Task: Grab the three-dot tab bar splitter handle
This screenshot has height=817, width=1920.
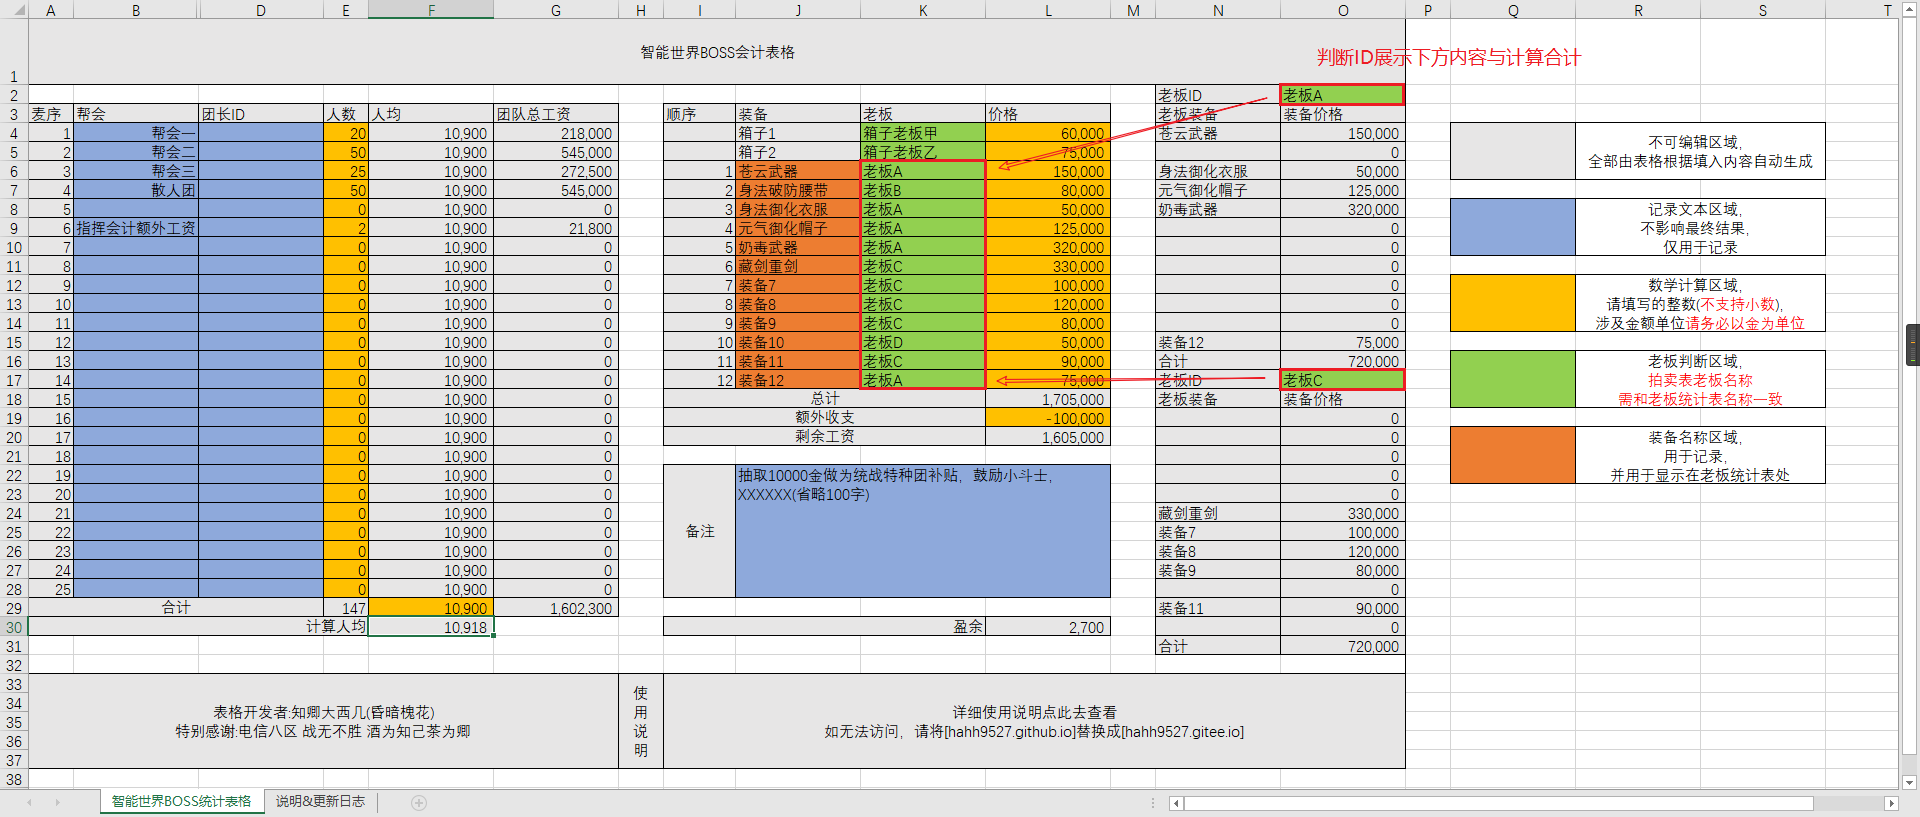Action: pyautogui.click(x=1153, y=803)
